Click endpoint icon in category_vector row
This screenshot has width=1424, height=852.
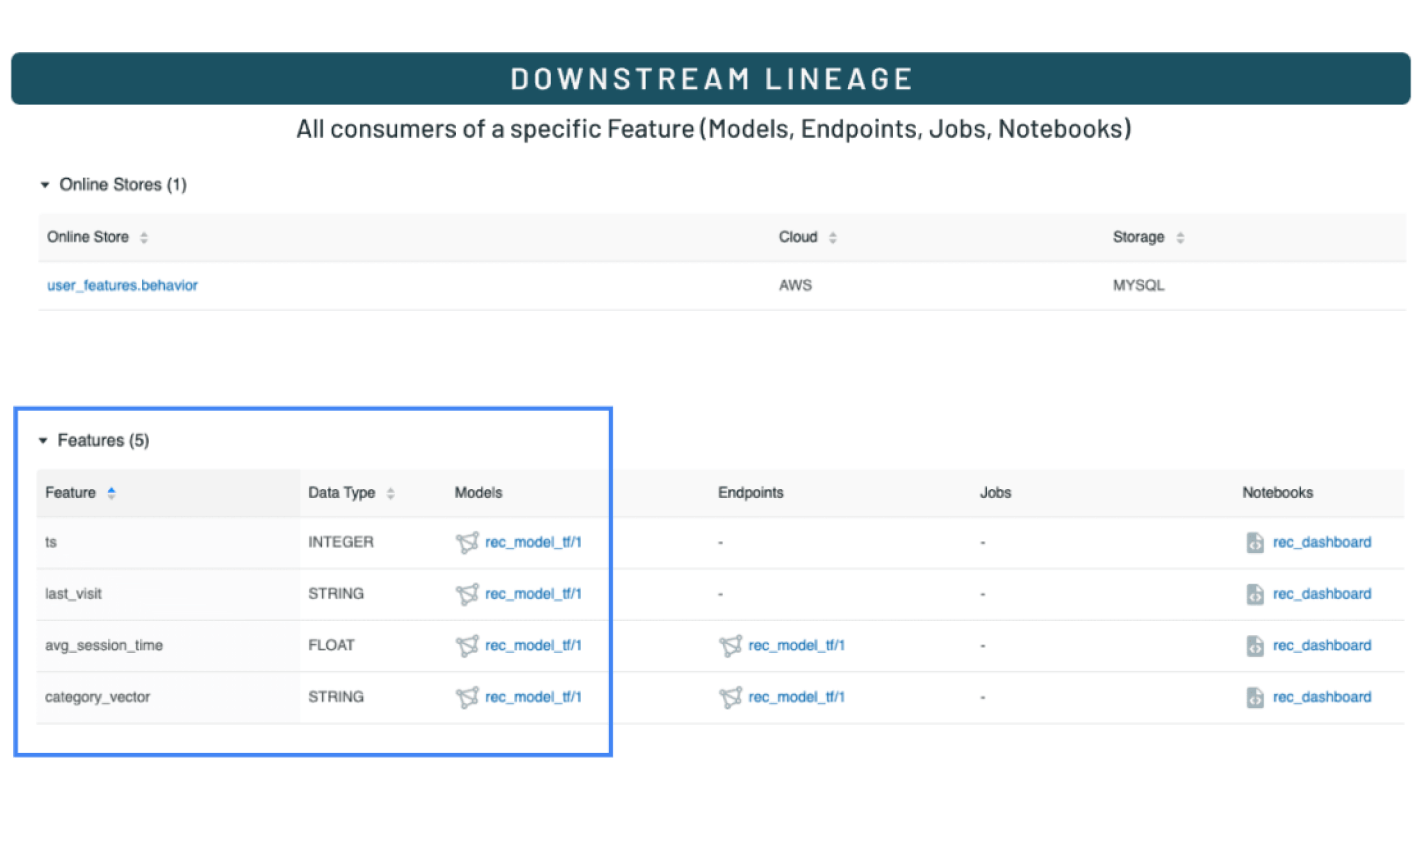[x=730, y=697]
